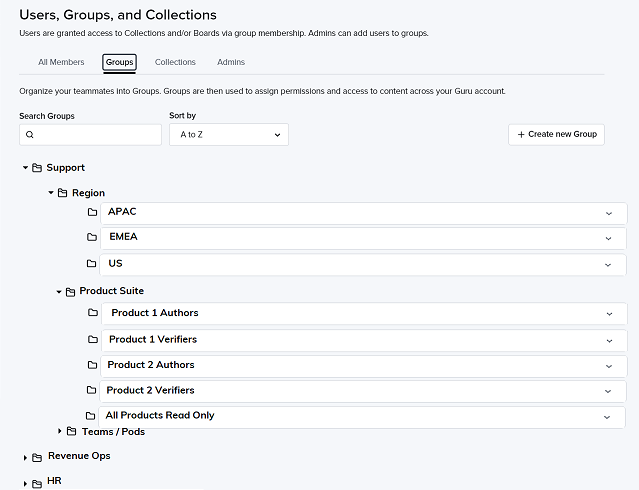The width and height of the screenshot is (639, 490).
Task: Click the folder icon beside EMEA
Action: click(92, 237)
